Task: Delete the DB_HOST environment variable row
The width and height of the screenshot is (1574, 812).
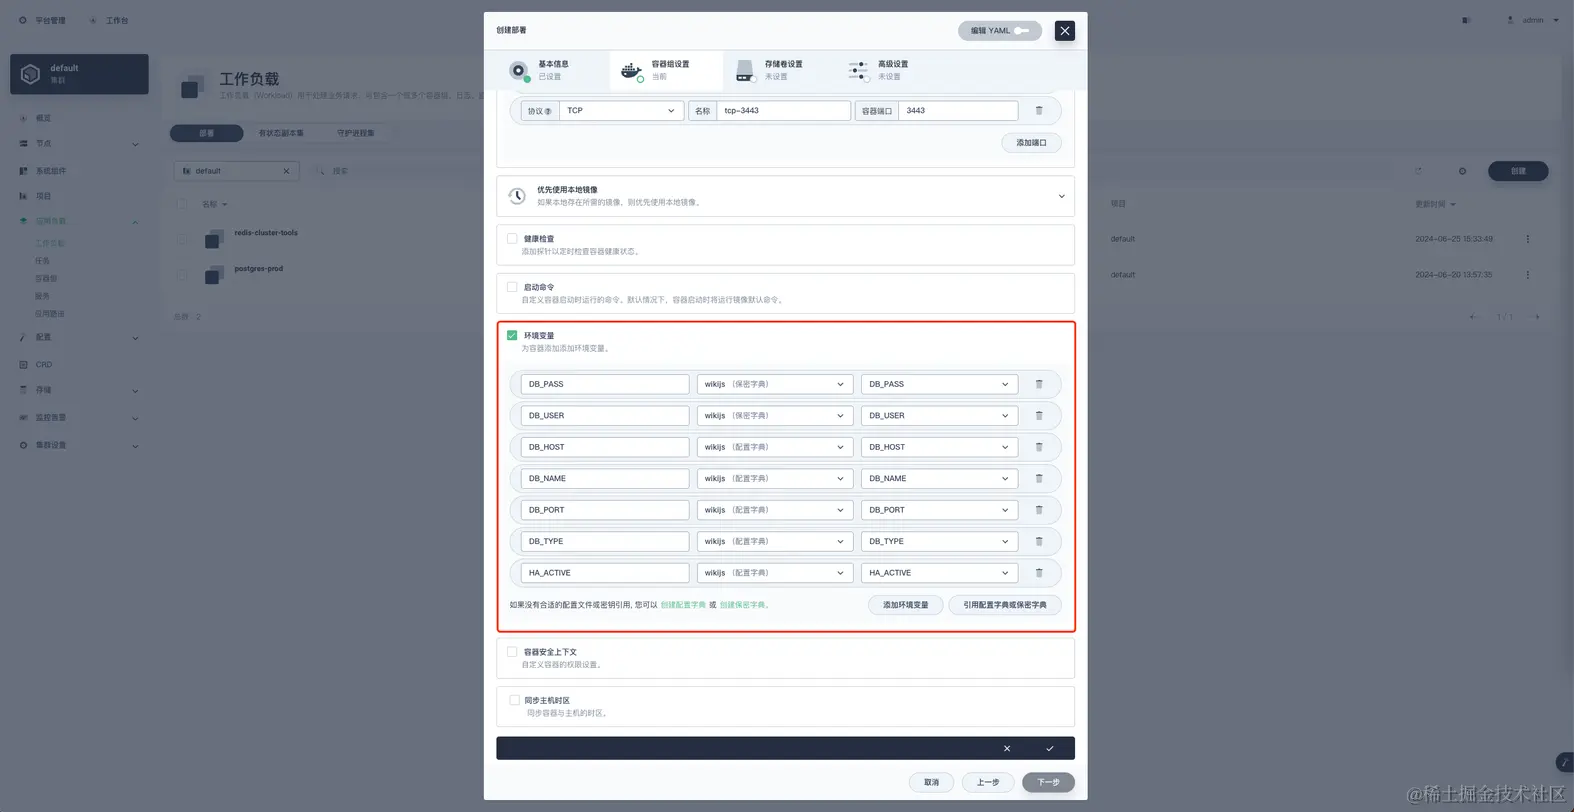Action: [1039, 447]
